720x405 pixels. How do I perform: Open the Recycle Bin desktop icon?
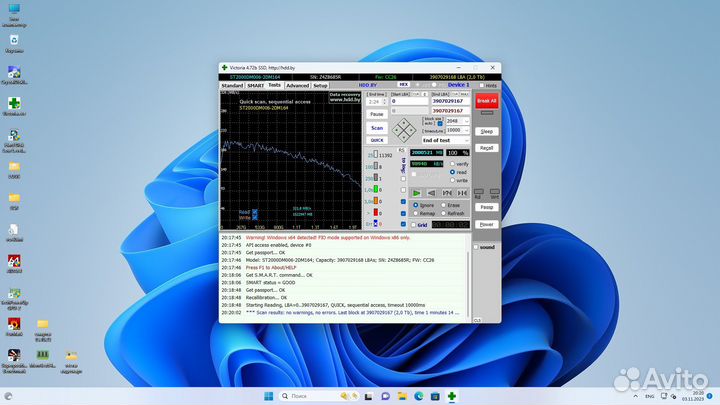point(14,44)
